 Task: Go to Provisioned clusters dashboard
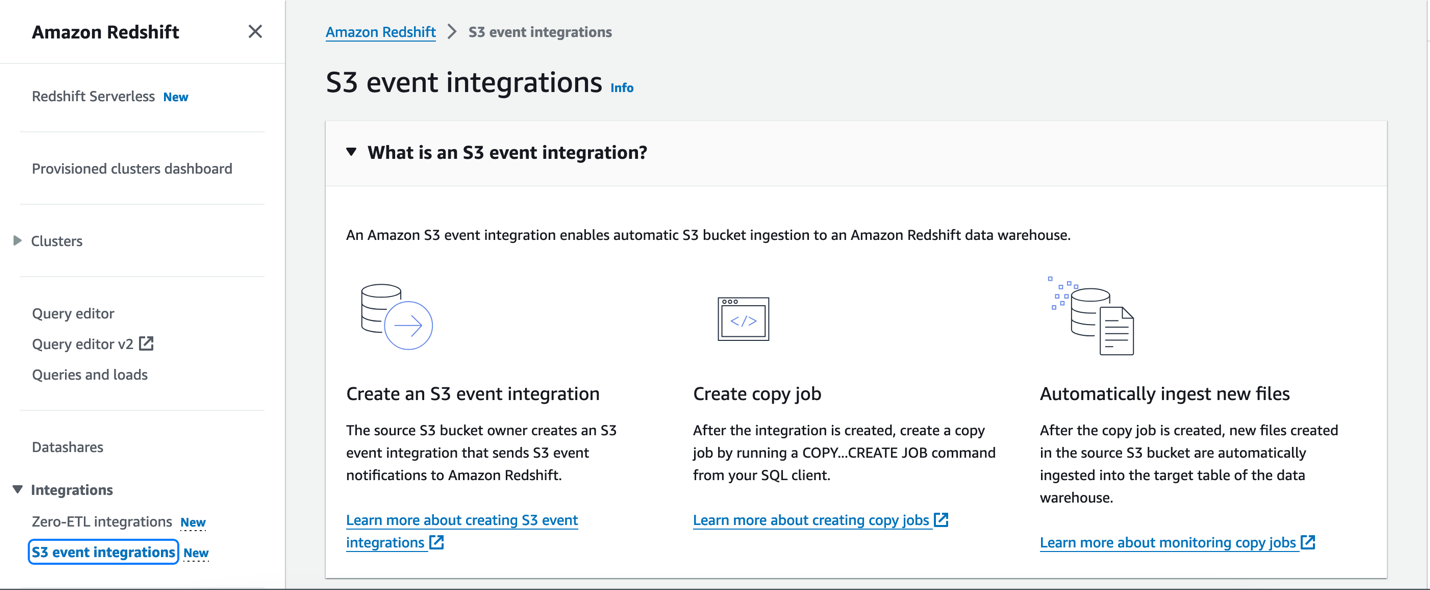tap(132, 169)
